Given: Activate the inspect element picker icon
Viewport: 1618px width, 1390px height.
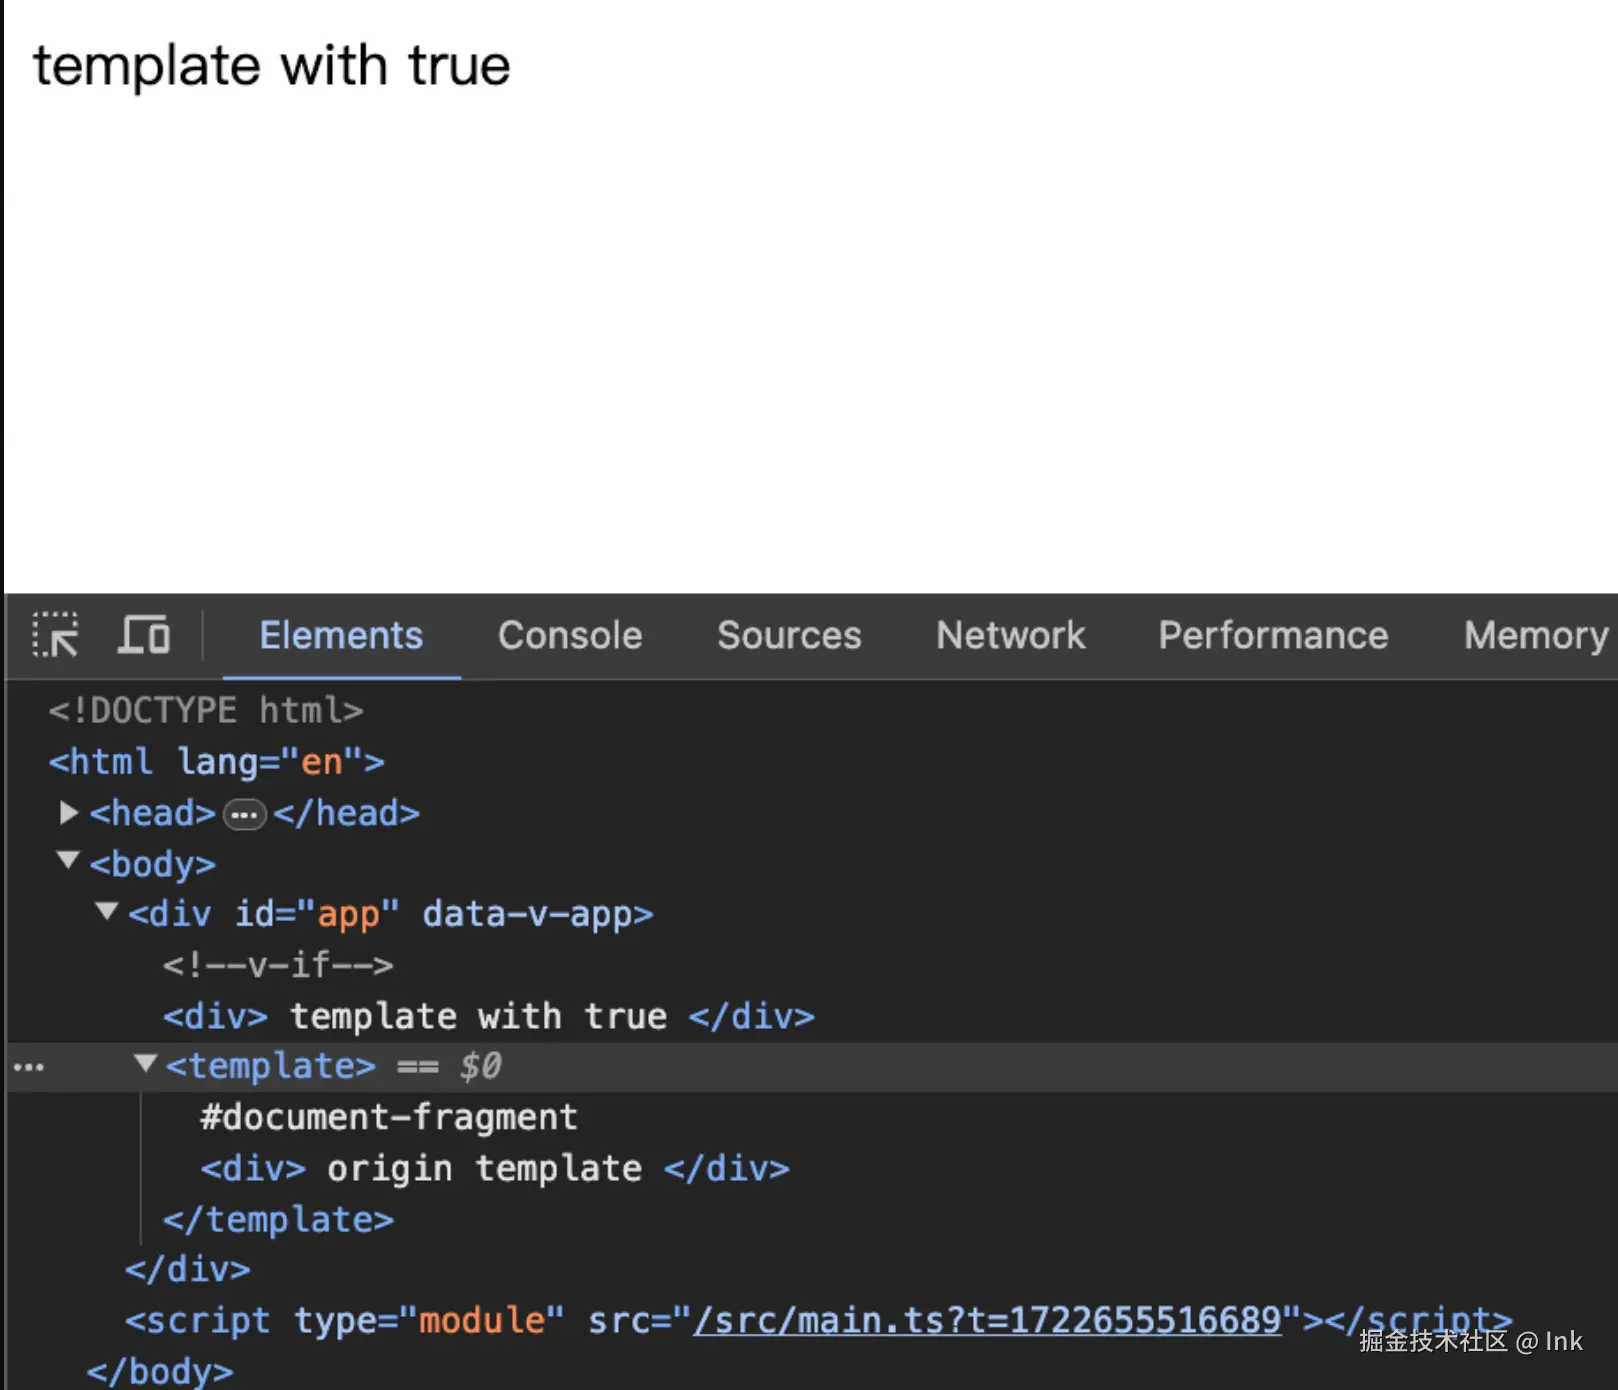Looking at the screenshot, I should pyautogui.click(x=55, y=636).
